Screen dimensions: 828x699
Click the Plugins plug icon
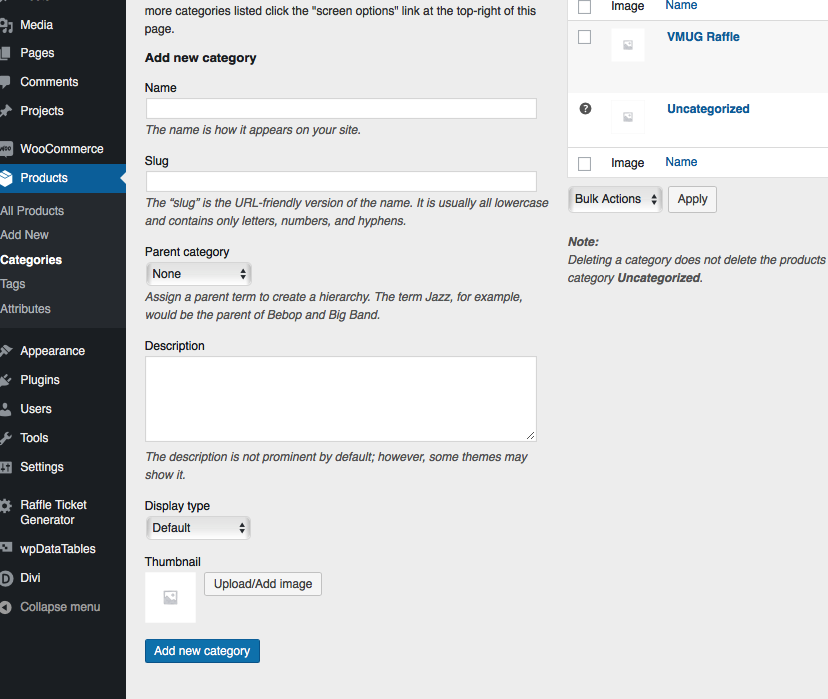point(6,380)
